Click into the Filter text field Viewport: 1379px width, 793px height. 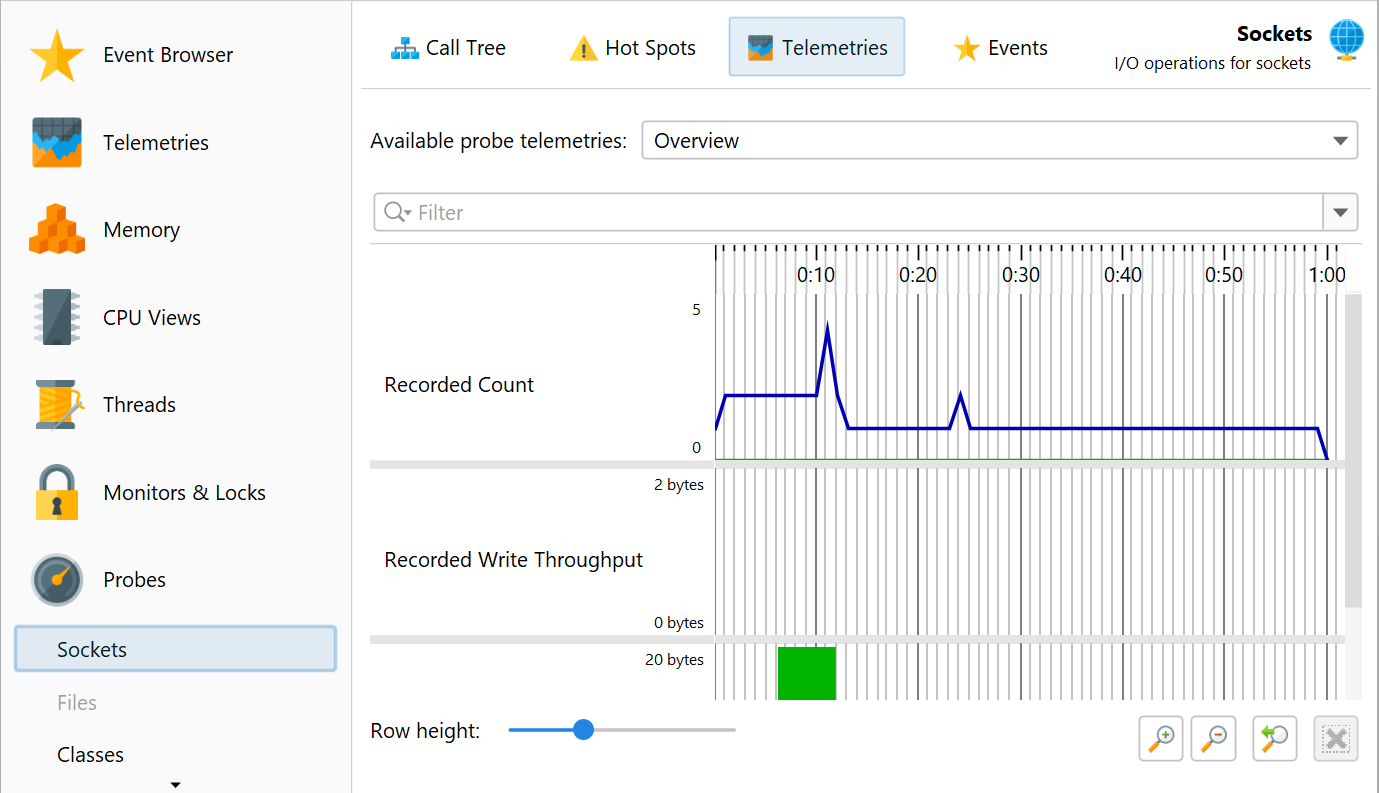click(x=860, y=213)
